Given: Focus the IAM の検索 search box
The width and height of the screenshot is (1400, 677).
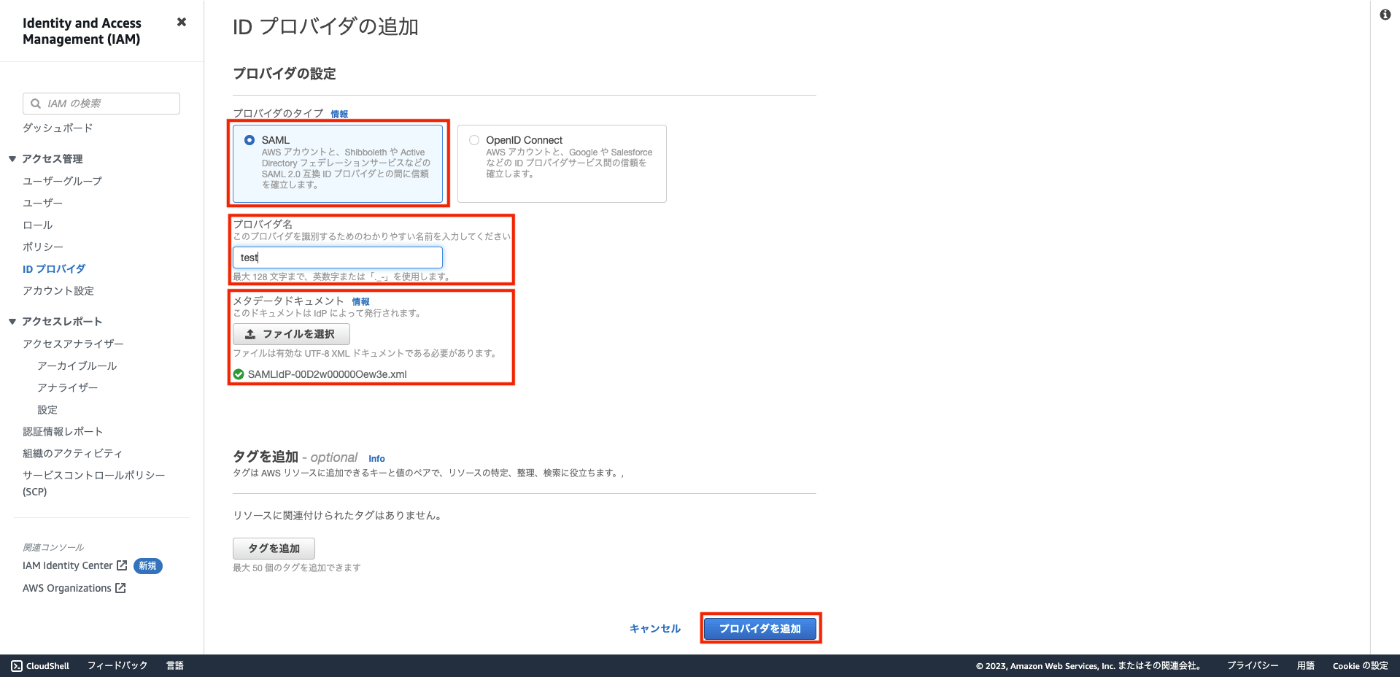Looking at the screenshot, I should (101, 104).
